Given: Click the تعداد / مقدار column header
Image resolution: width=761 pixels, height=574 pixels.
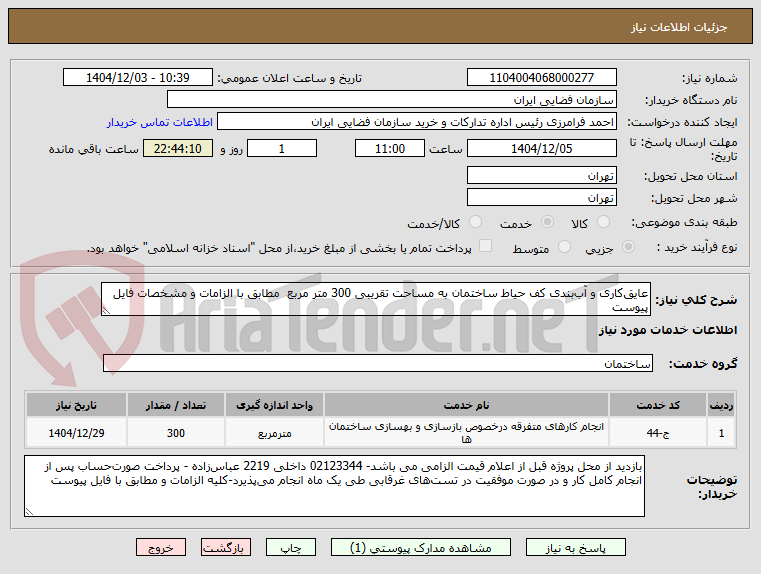Looking at the screenshot, I should pyautogui.click(x=176, y=405).
